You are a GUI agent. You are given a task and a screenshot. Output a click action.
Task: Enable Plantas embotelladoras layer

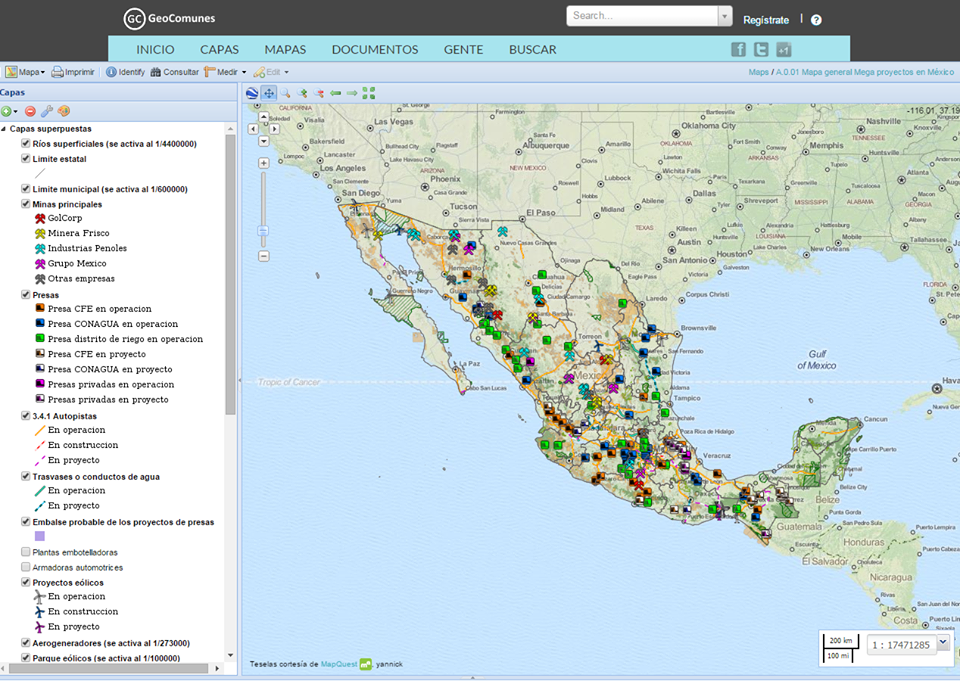coord(25,552)
